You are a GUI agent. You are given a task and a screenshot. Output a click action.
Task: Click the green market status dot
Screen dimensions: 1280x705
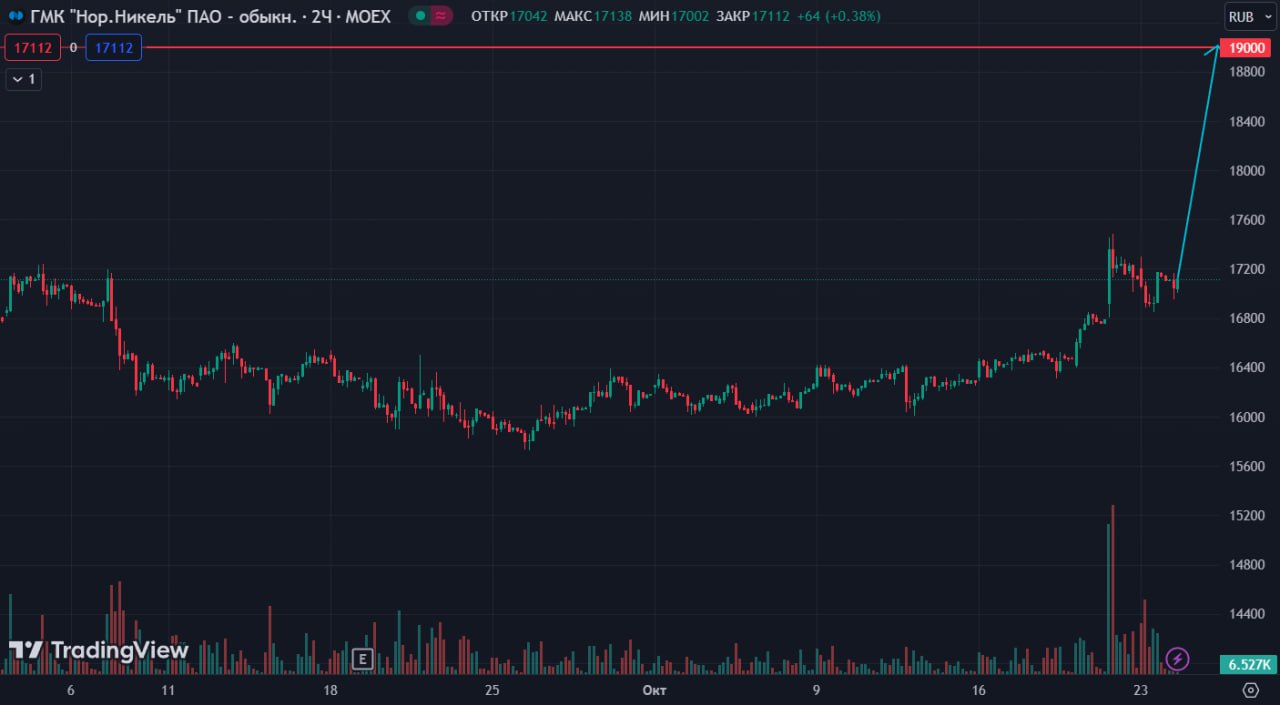(x=420, y=17)
